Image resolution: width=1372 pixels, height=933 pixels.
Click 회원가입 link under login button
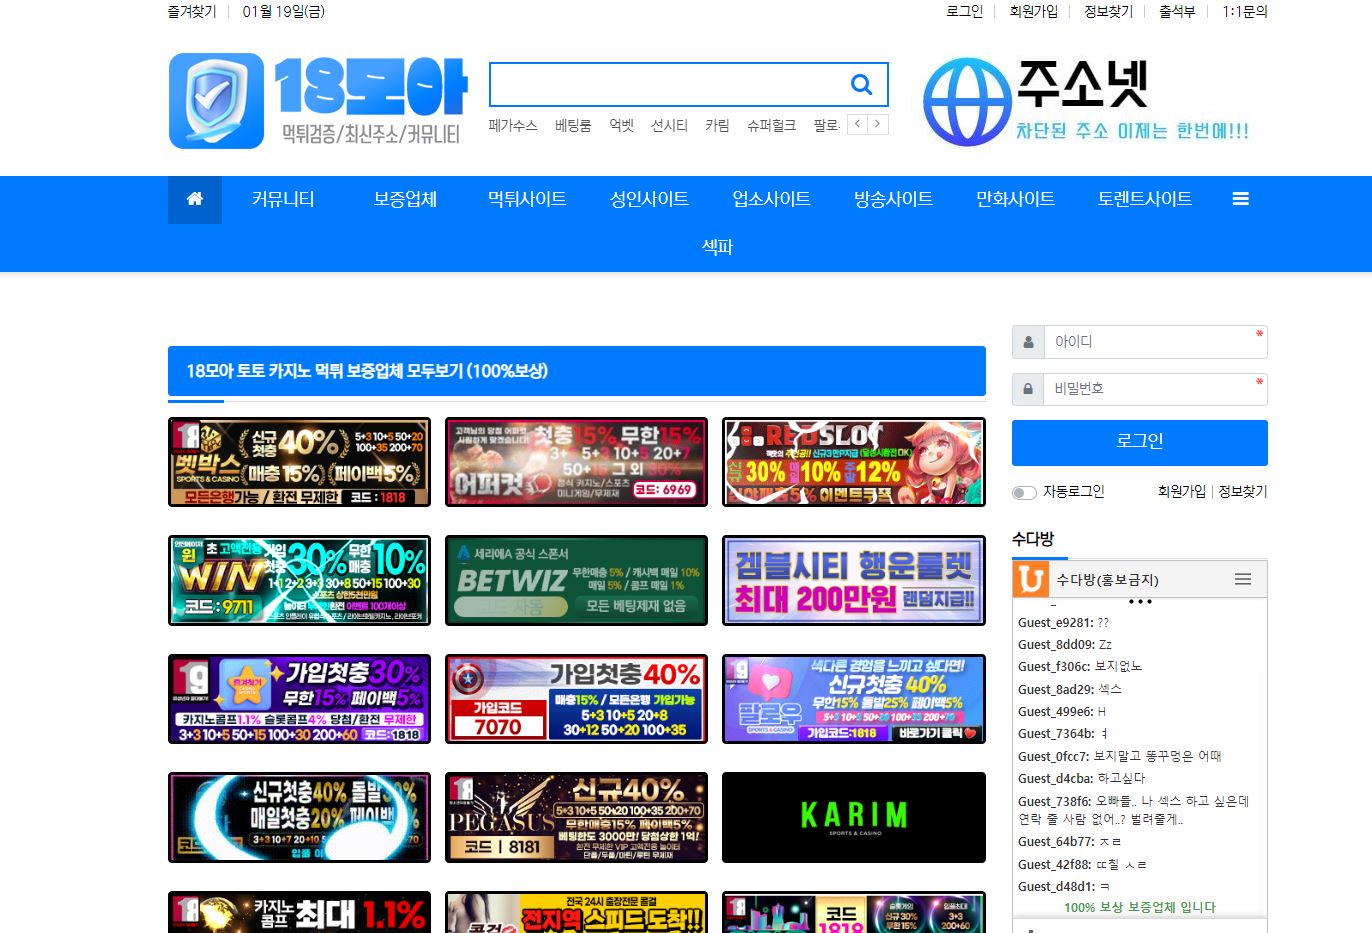pyautogui.click(x=1181, y=492)
